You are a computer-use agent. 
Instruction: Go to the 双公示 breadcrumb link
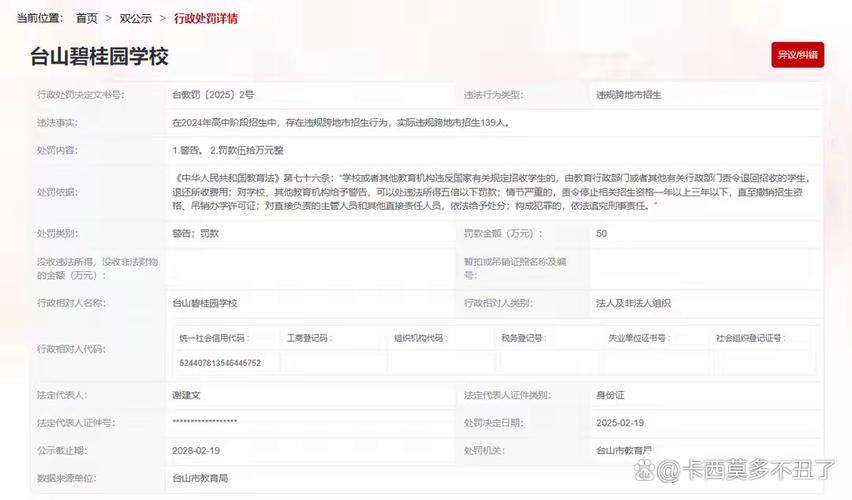(135, 18)
